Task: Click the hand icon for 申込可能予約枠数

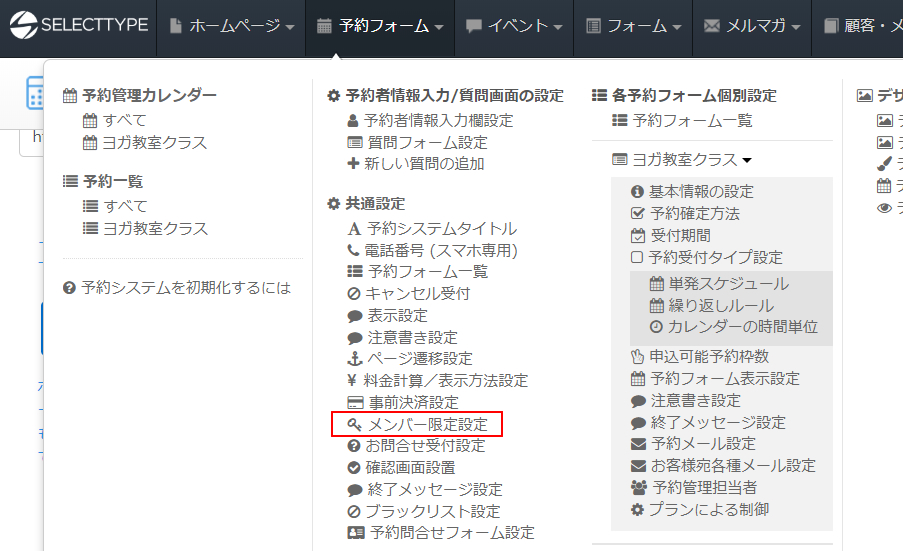Action: (638, 357)
